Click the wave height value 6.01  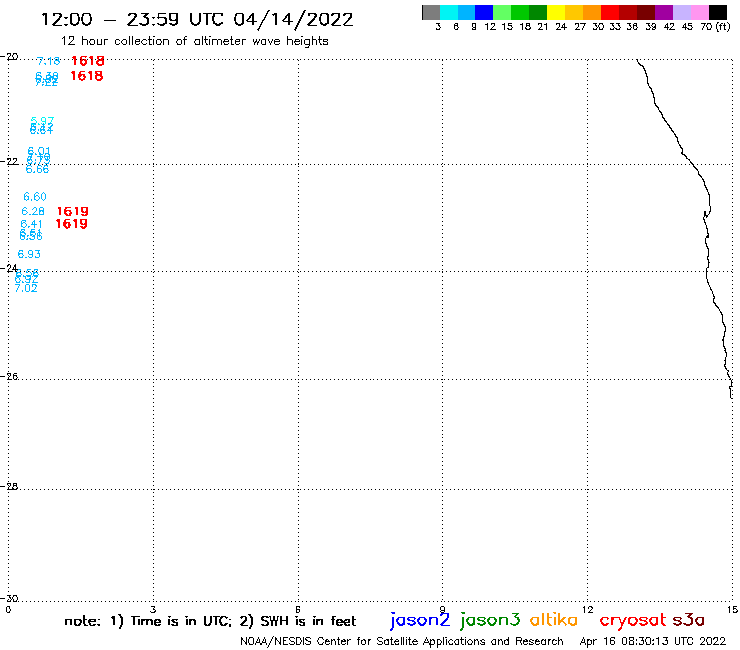tap(39, 151)
